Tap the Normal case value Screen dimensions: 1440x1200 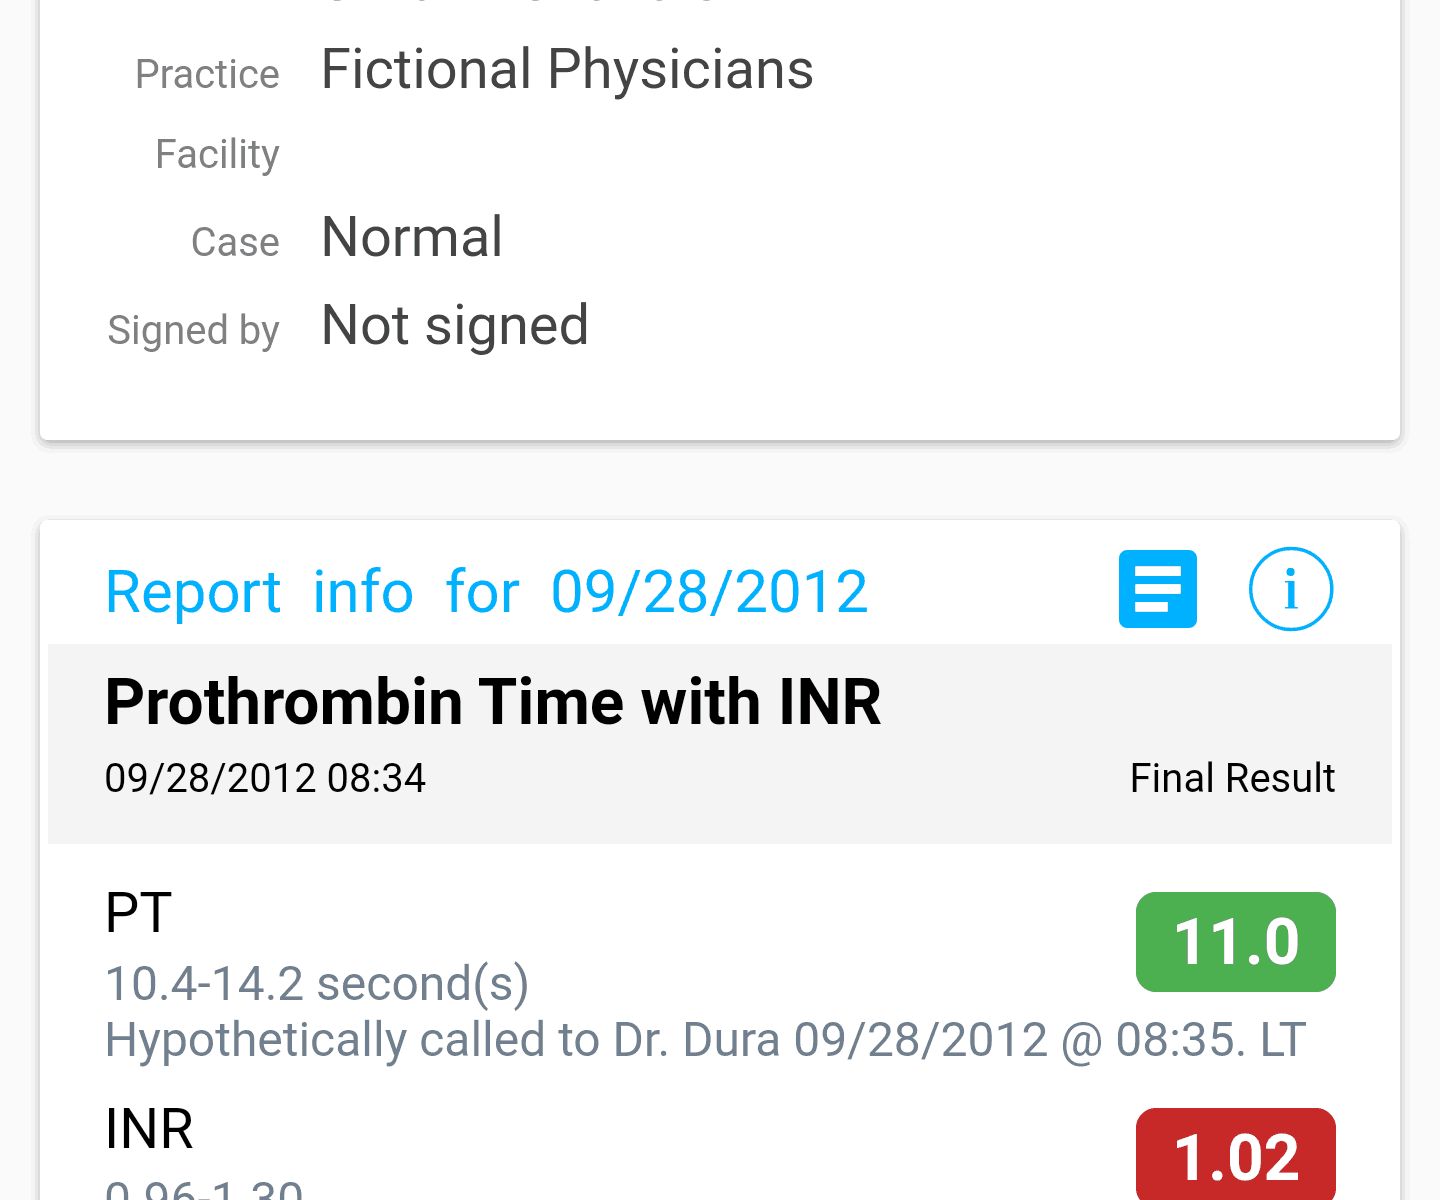(412, 238)
